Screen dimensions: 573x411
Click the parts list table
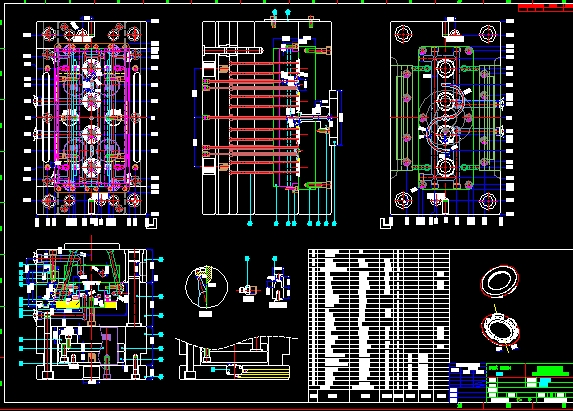pyautogui.click(x=379, y=326)
